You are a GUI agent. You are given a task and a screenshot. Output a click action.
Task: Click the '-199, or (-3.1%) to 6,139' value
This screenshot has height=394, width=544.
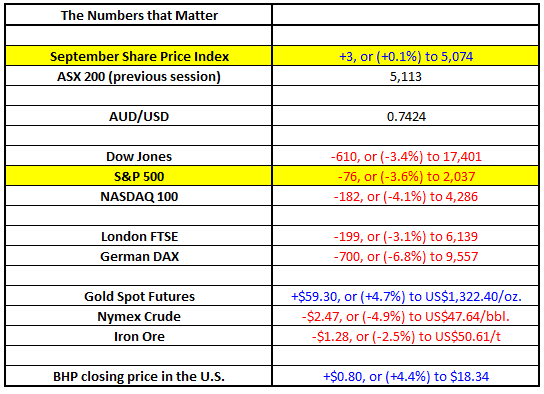click(x=406, y=236)
